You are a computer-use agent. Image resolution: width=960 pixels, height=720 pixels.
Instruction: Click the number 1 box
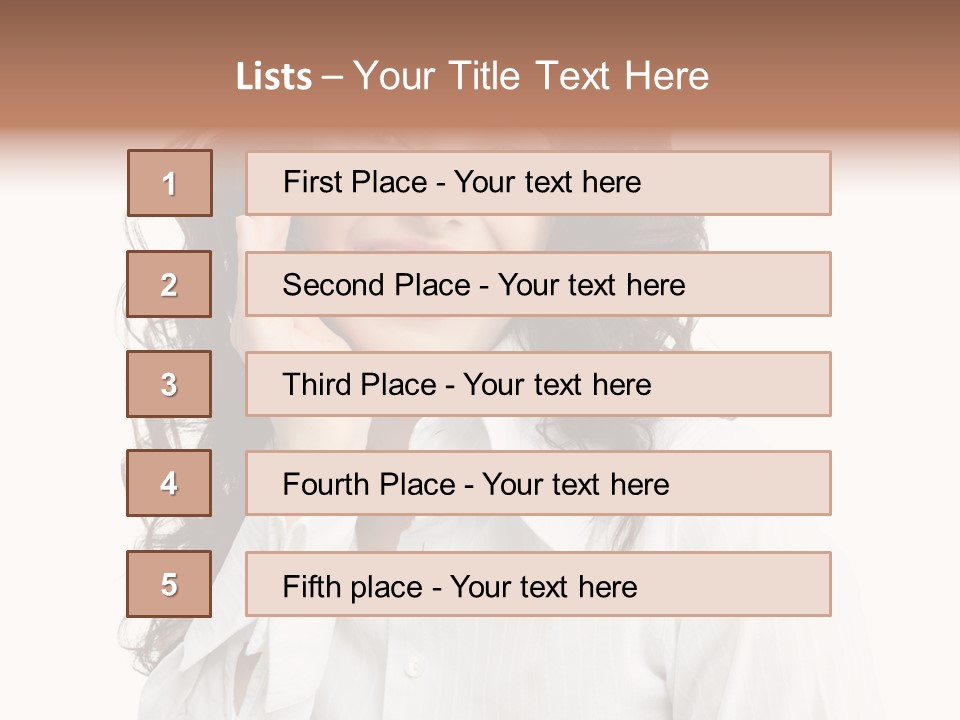(170, 183)
